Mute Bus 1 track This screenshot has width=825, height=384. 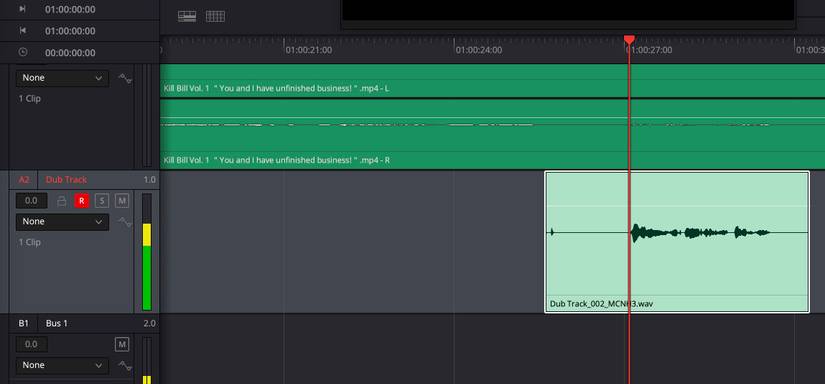(x=122, y=345)
